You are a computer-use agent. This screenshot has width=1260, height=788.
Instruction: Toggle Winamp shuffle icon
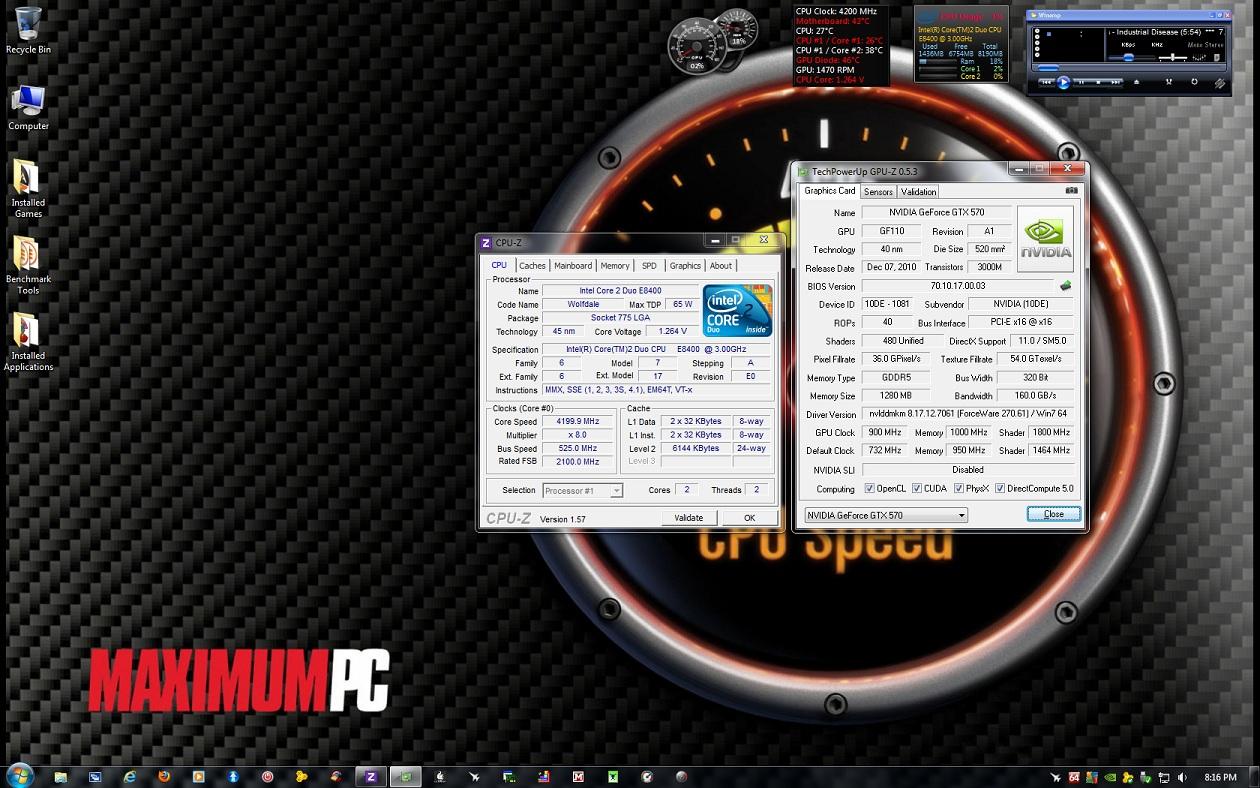pos(1168,82)
